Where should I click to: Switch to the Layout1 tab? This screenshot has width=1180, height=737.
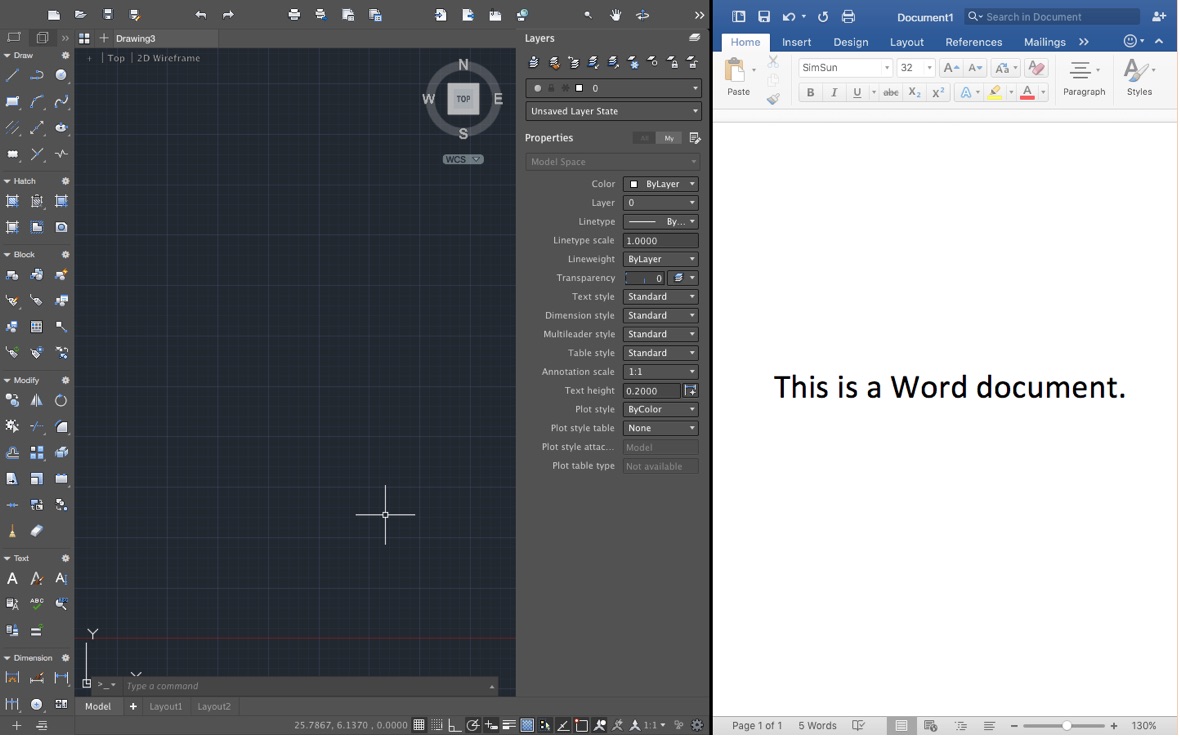pos(166,707)
